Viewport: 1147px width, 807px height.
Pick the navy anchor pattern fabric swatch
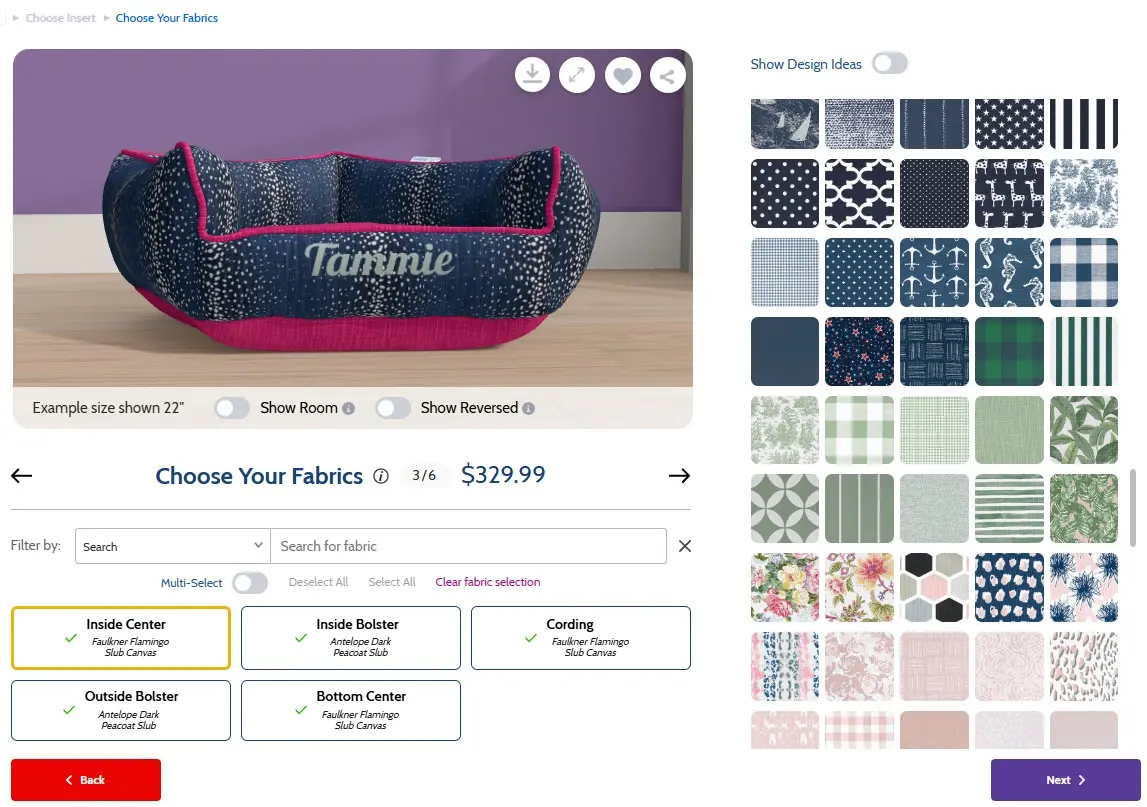point(934,272)
